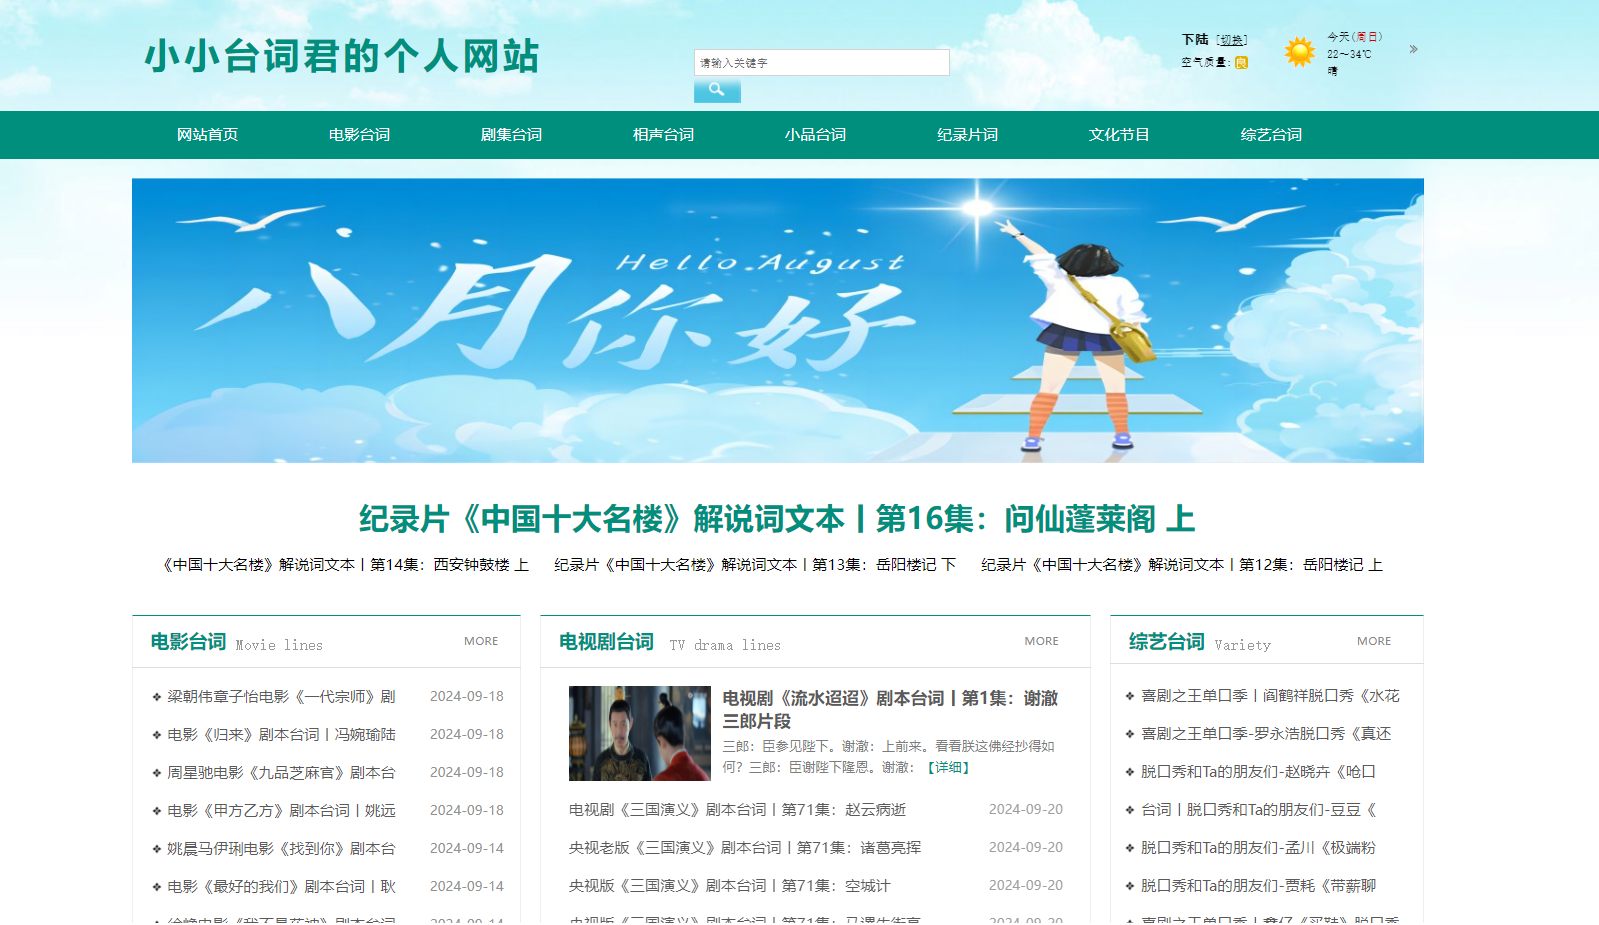
Task: Open 周星驰电影《九品芝麻官》 article
Action: 281,772
